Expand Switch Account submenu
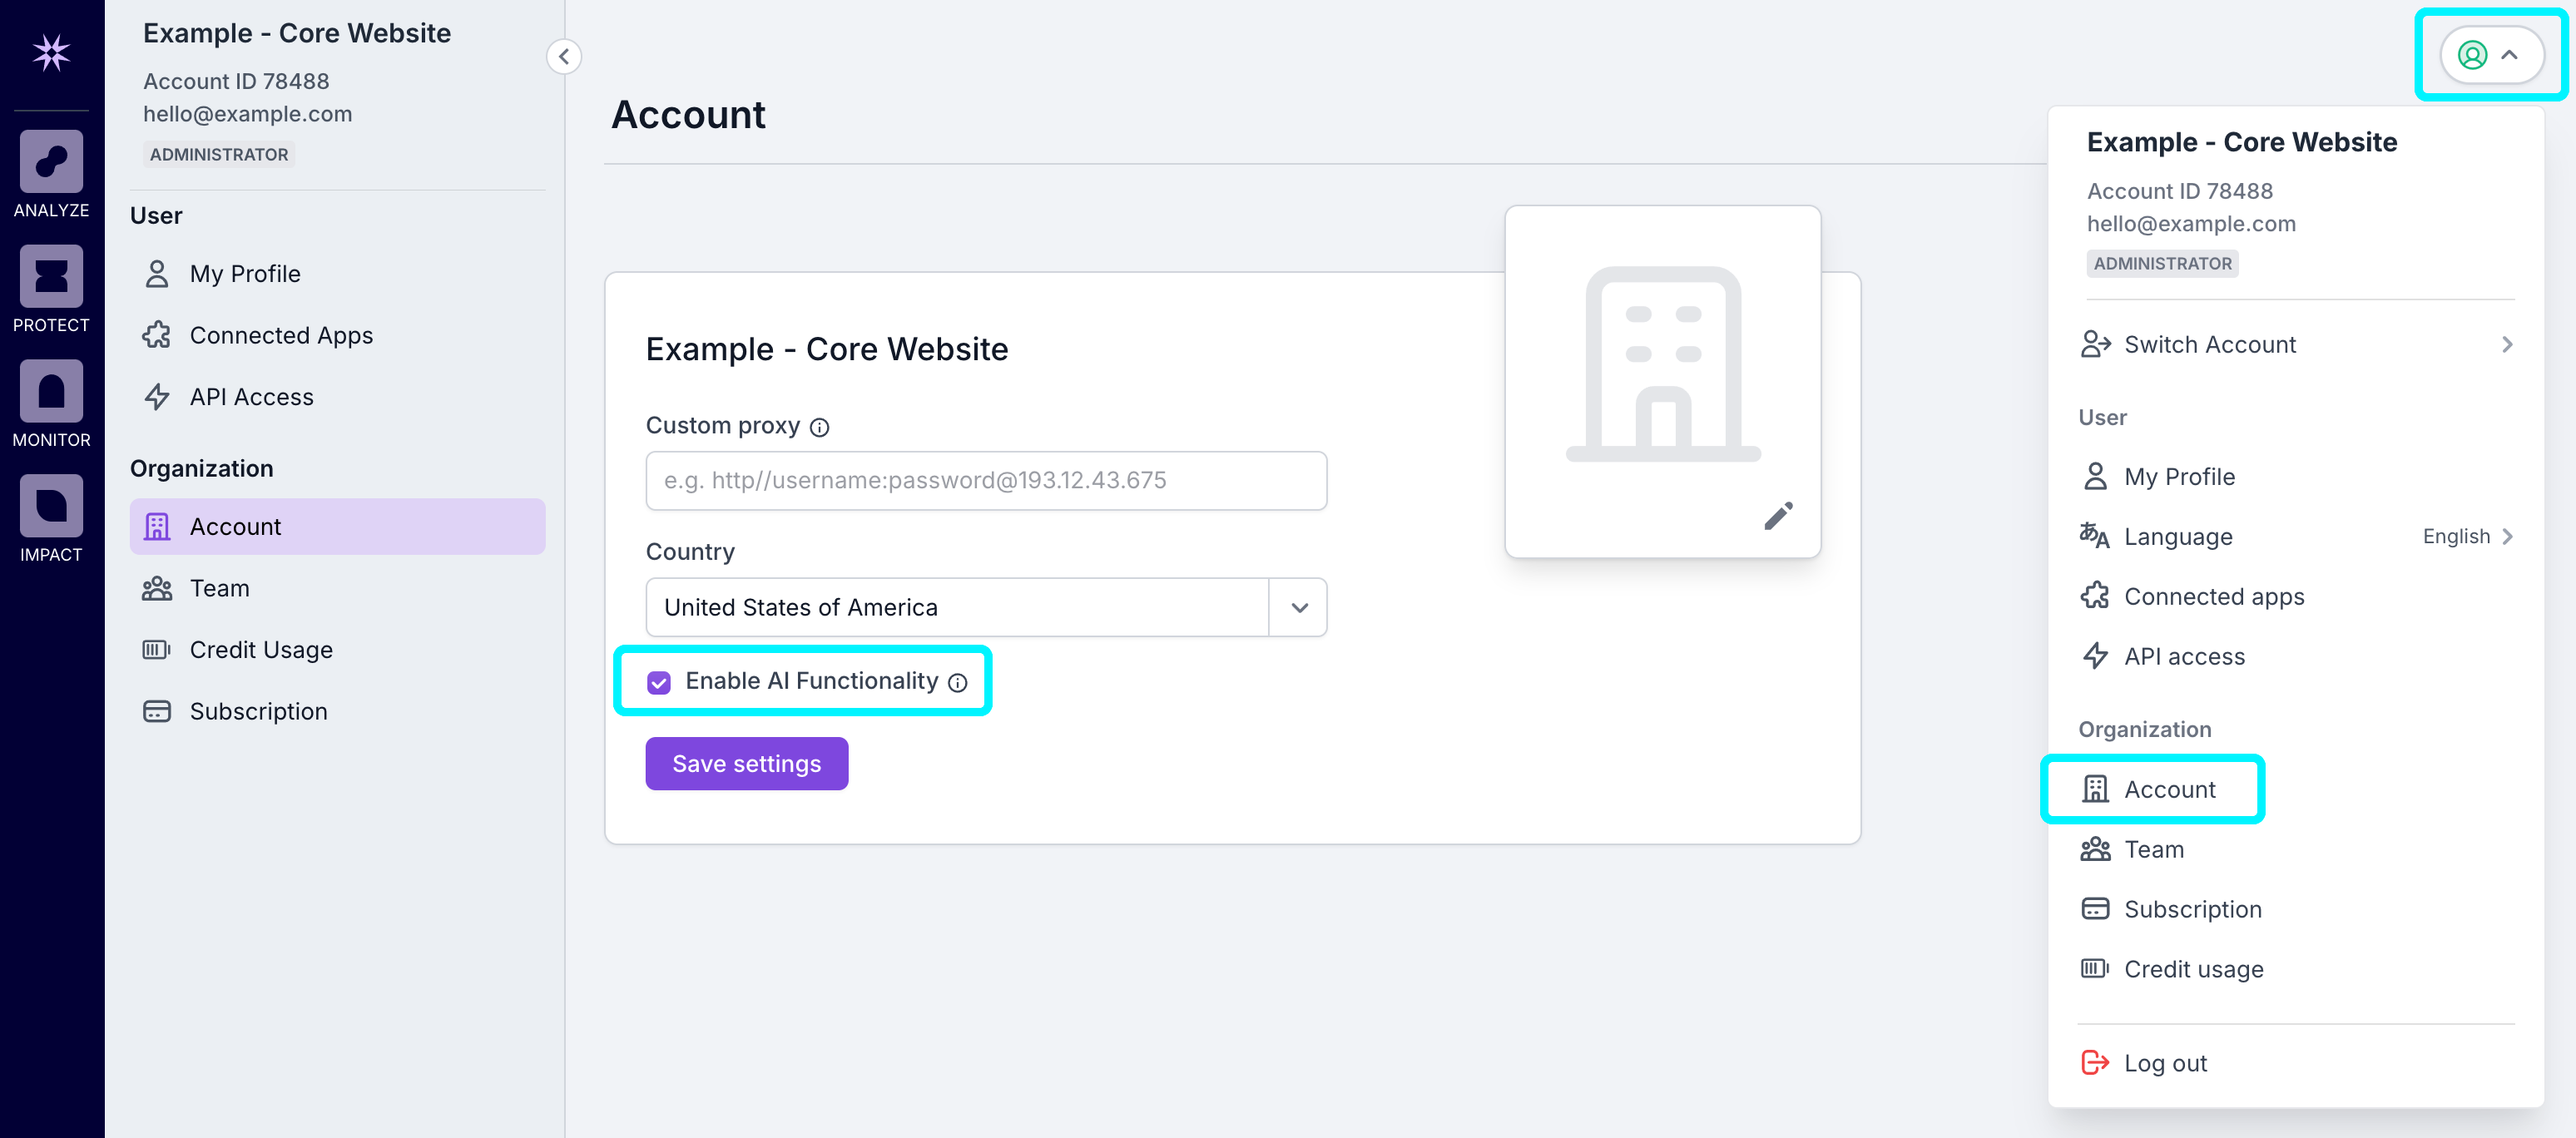 point(2295,345)
